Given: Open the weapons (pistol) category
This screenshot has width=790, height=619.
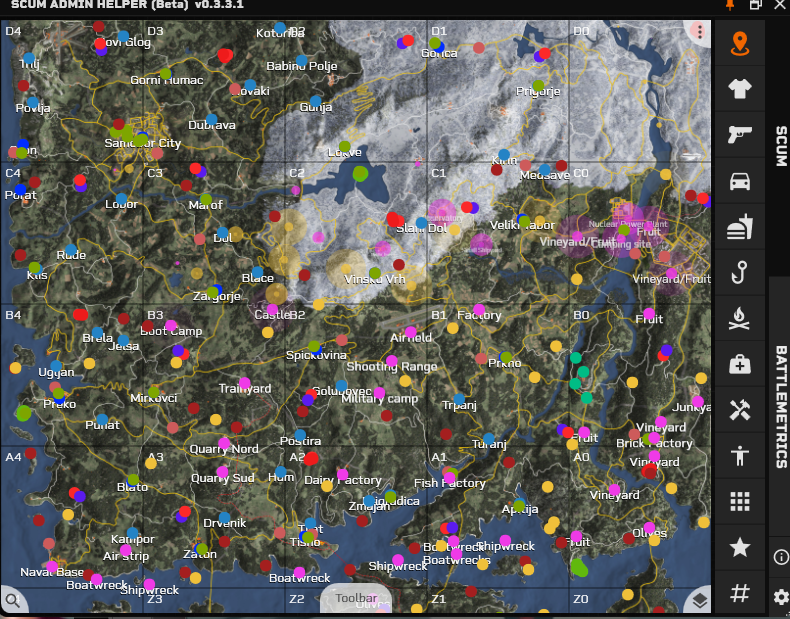Looking at the screenshot, I should 740,135.
